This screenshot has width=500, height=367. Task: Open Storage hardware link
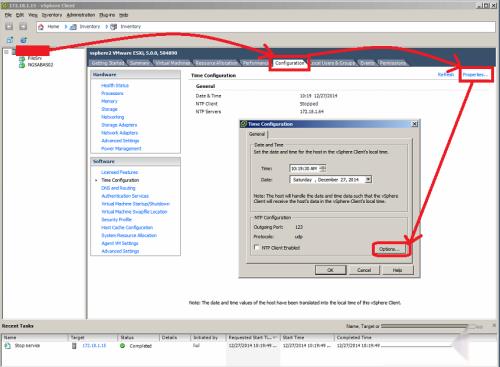tap(109, 109)
